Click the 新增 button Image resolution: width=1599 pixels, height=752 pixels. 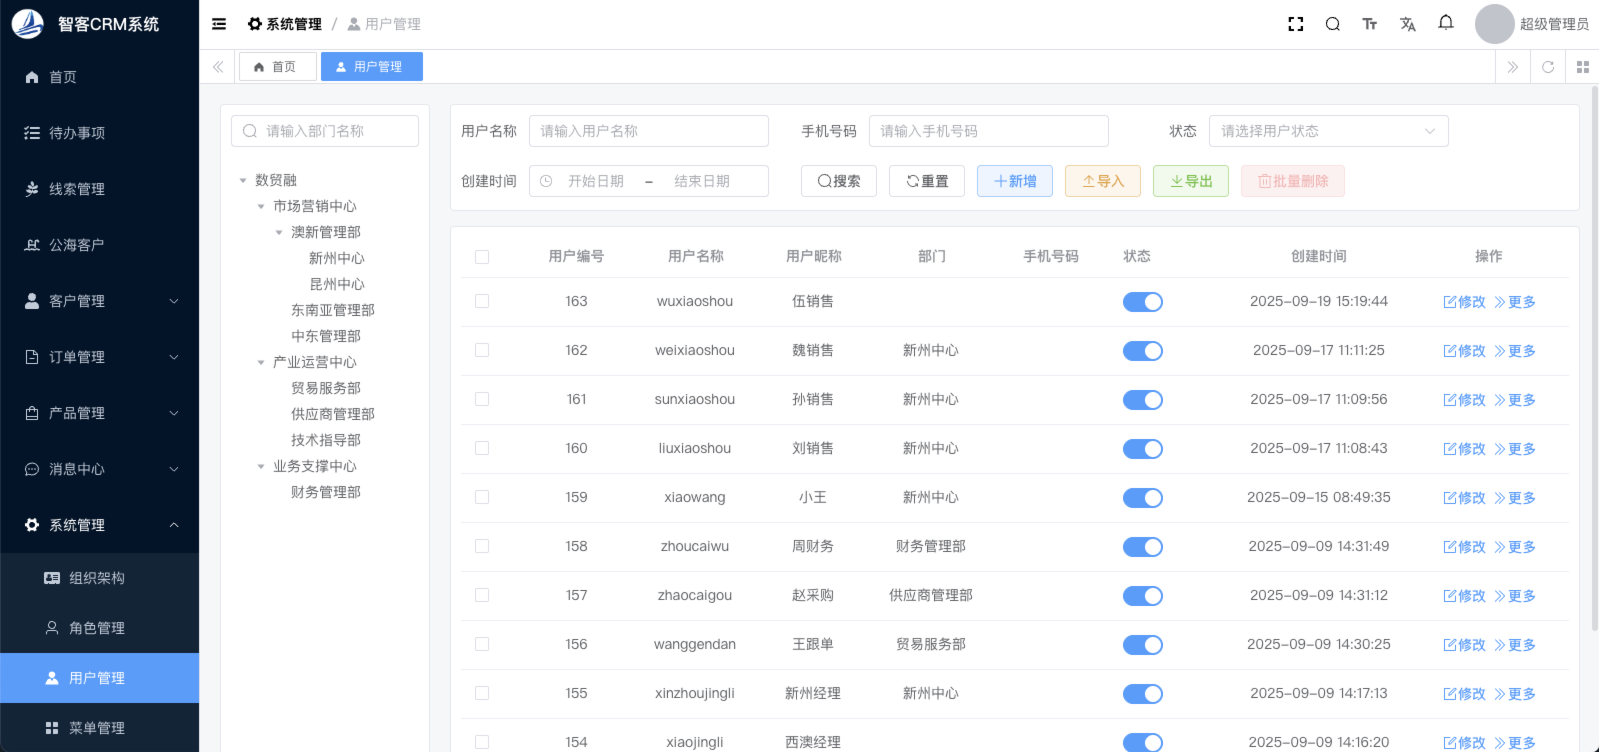[1014, 181]
